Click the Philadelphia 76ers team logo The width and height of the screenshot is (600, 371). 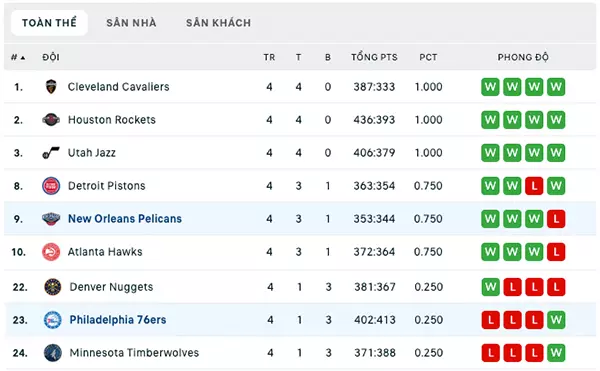click(x=52, y=320)
